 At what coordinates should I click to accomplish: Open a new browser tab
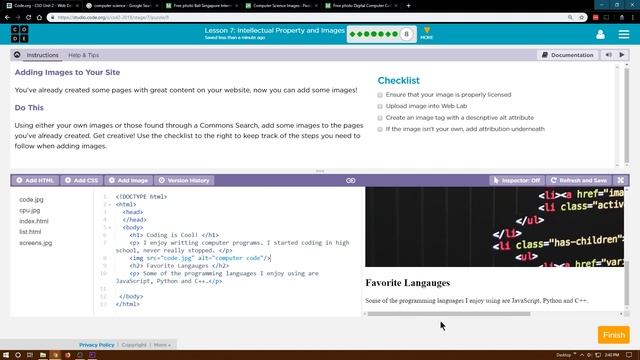[x=409, y=6]
